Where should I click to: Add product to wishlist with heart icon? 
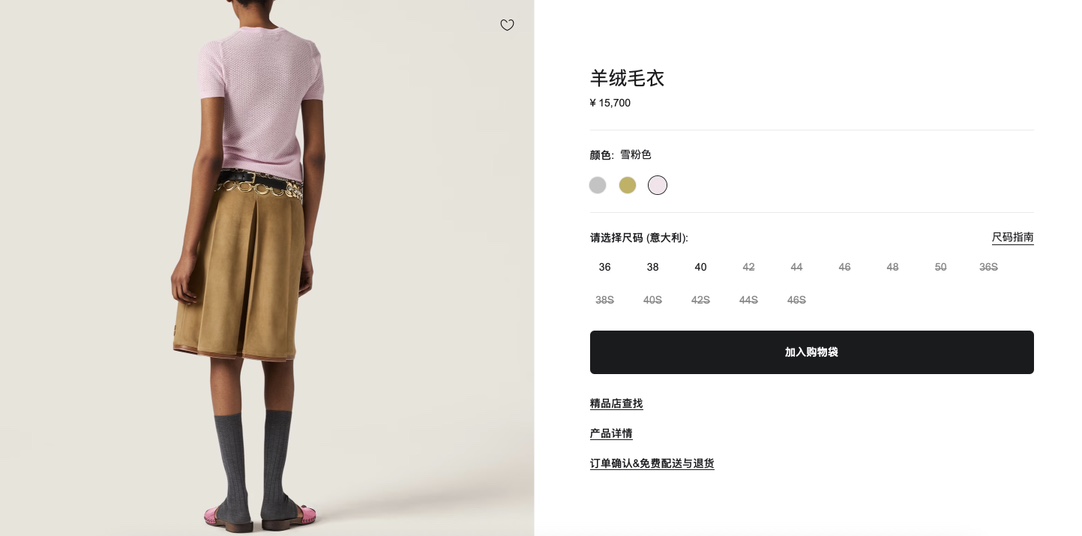[x=507, y=26]
